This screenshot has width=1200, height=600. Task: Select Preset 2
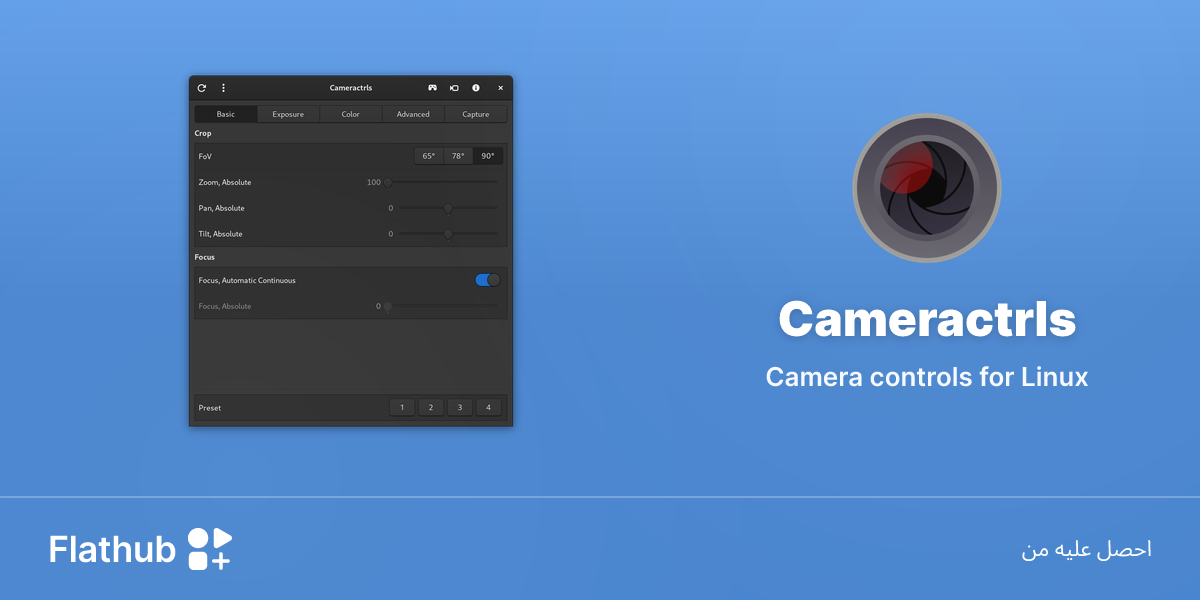point(431,407)
